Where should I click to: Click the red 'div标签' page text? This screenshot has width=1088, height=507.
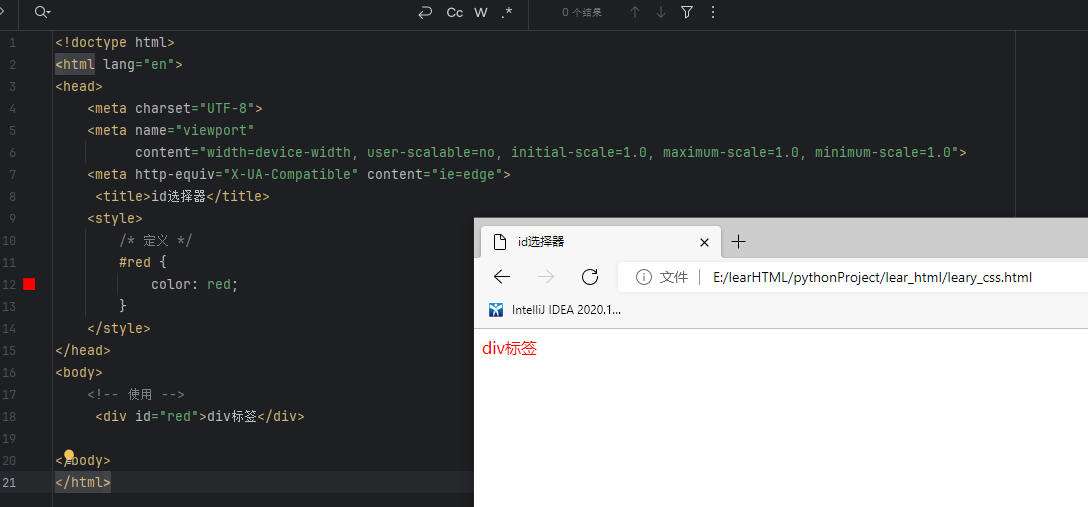[x=509, y=348]
